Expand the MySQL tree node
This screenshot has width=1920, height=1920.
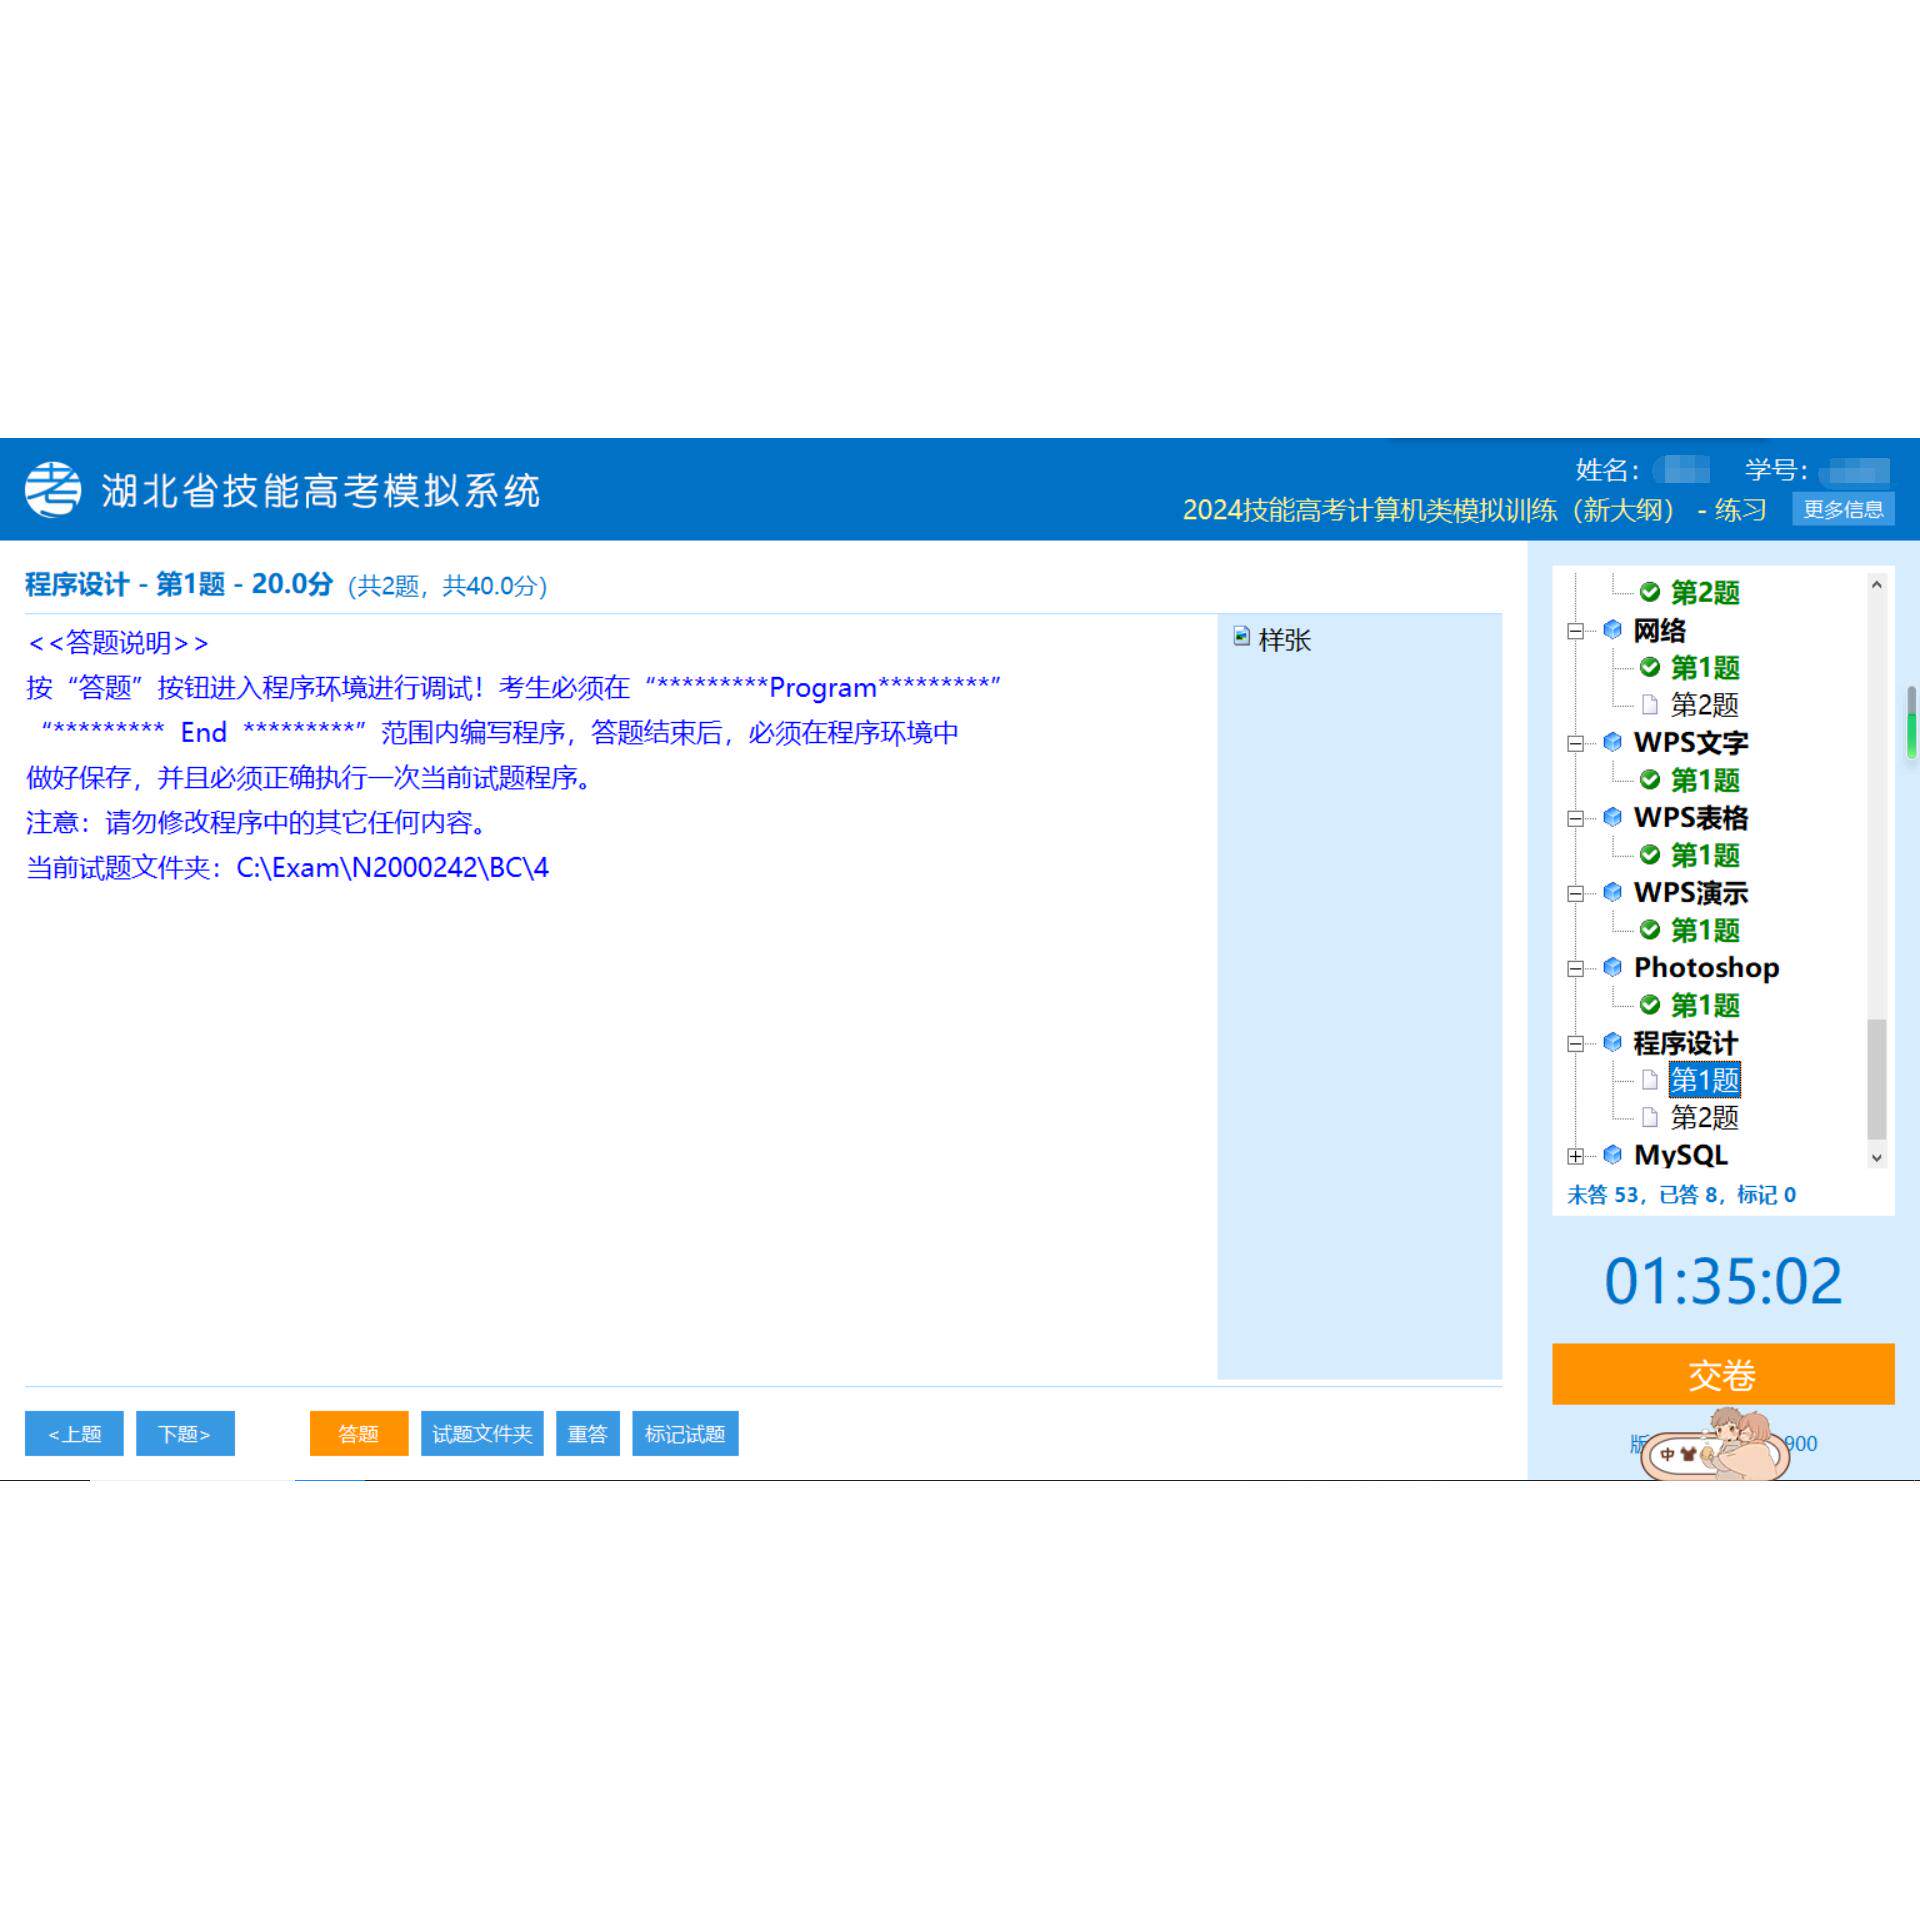pos(1575,1156)
